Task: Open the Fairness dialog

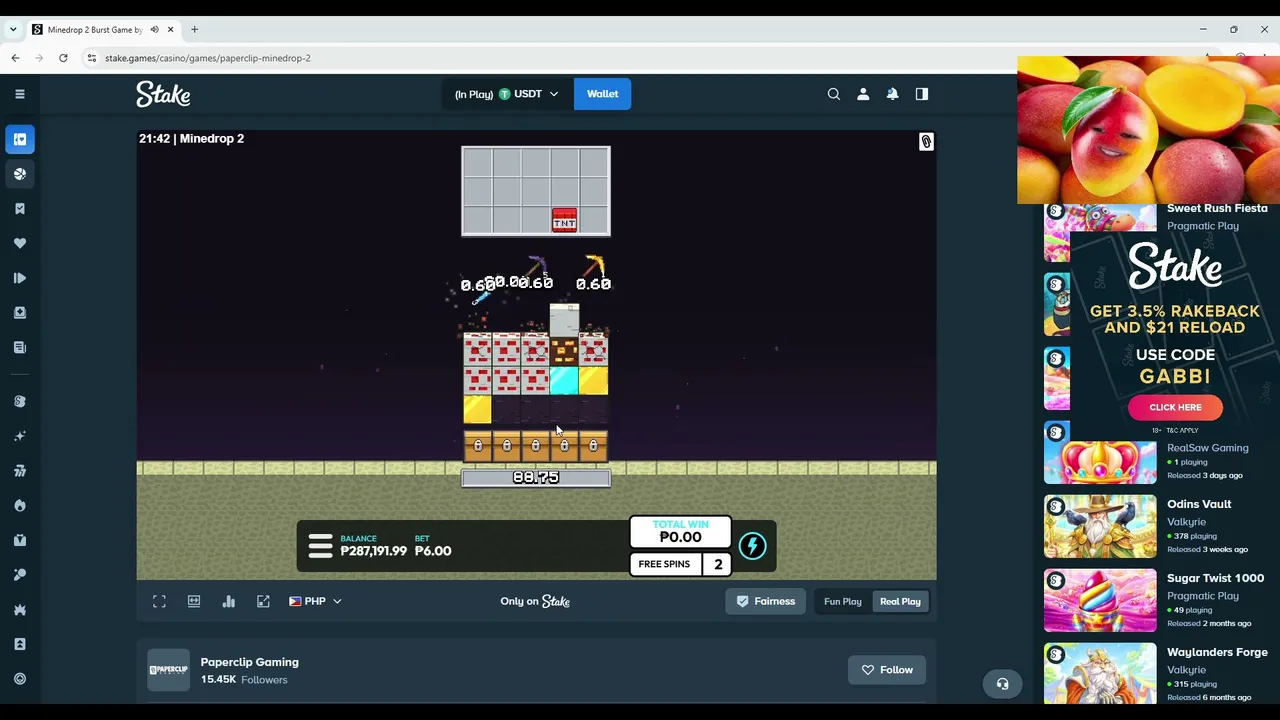Action: (766, 601)
